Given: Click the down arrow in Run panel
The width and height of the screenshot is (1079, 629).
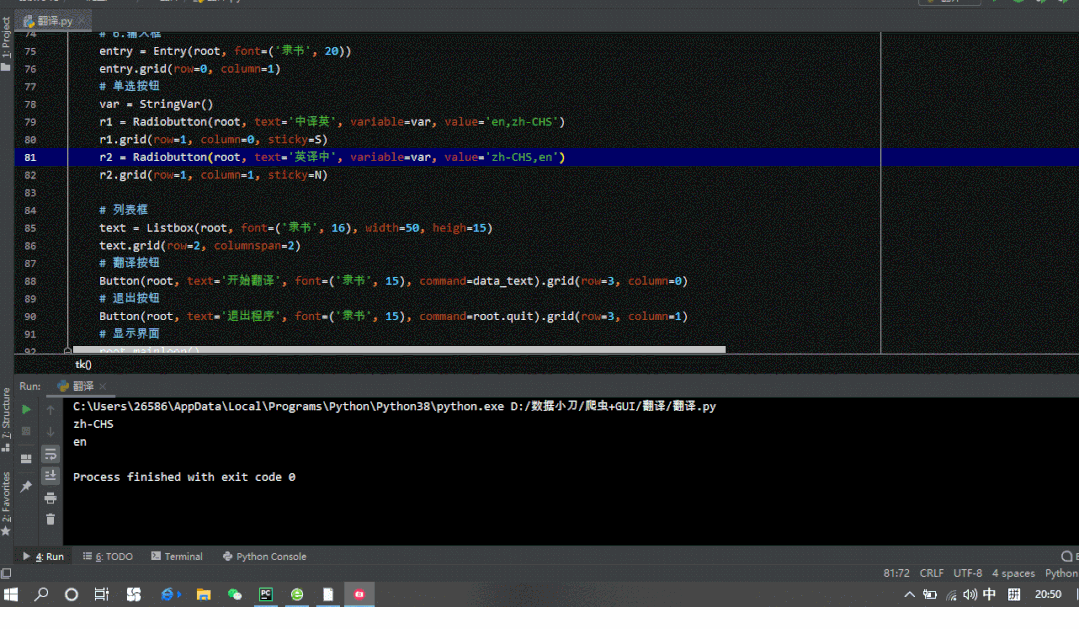Looking at the screenshot, I should point(50,431).
